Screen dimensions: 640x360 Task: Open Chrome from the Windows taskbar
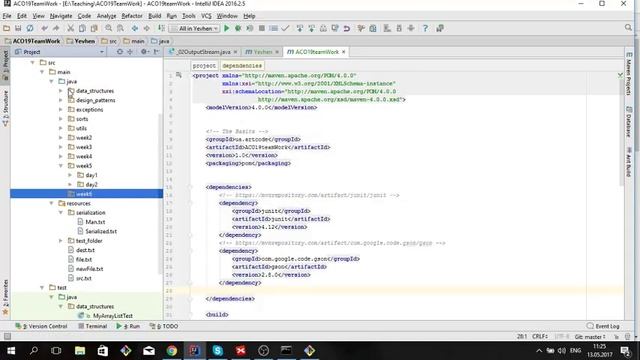coord(172,351)
